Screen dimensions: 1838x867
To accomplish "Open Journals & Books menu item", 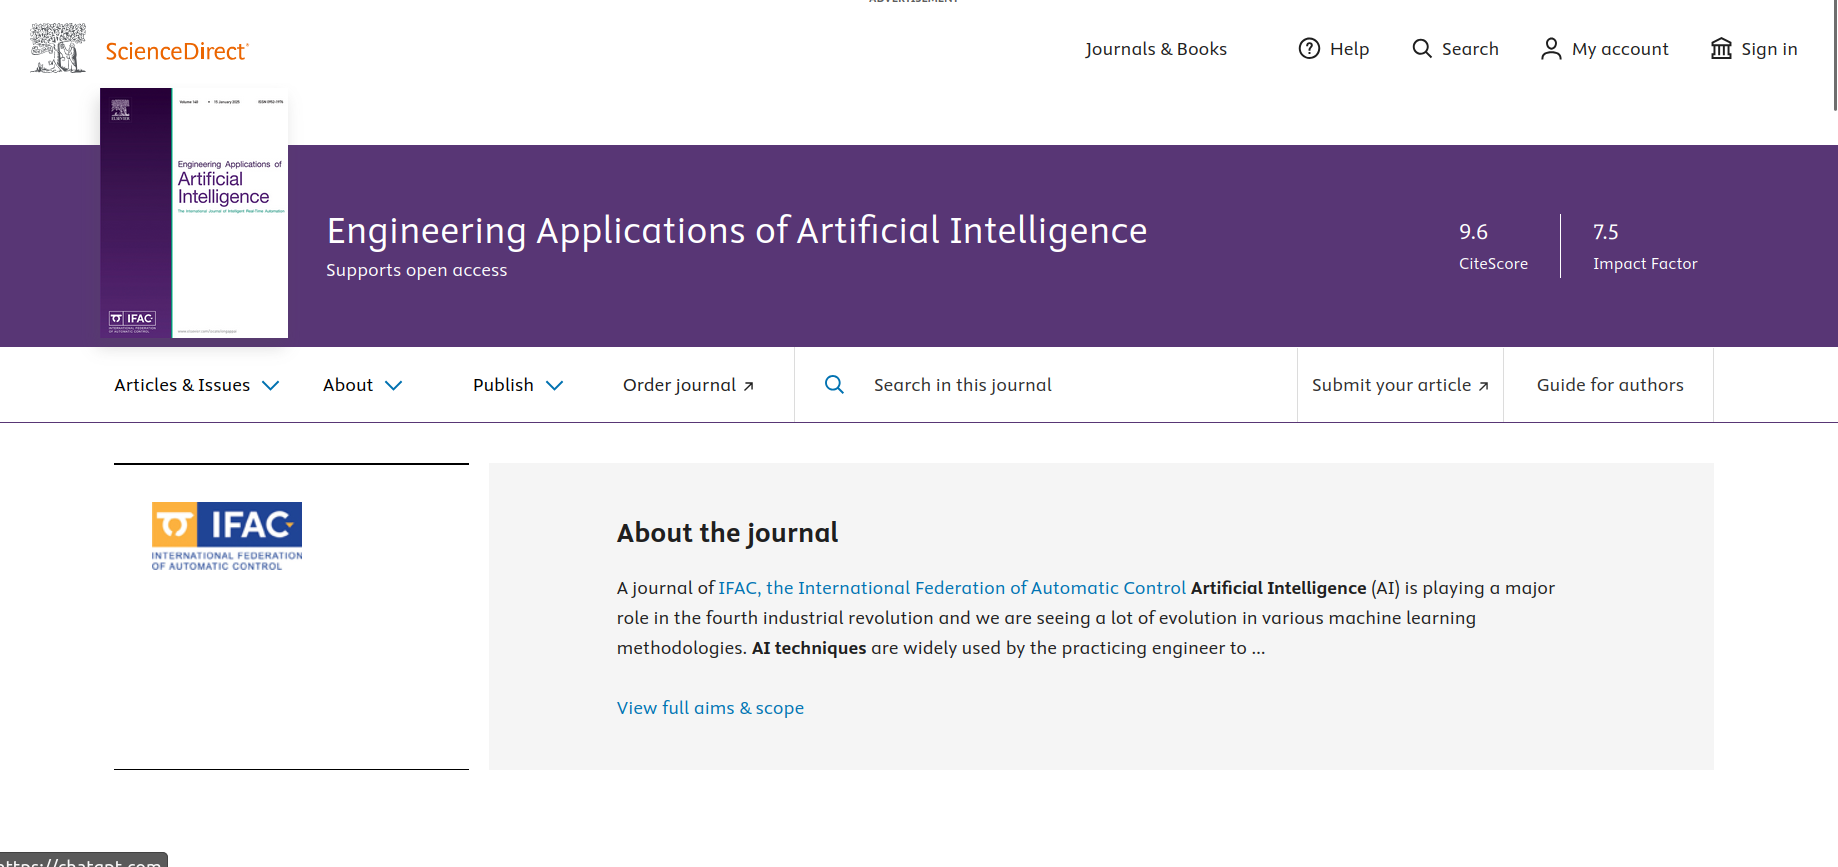I will pyautogui.click(x=1156, y=49).
